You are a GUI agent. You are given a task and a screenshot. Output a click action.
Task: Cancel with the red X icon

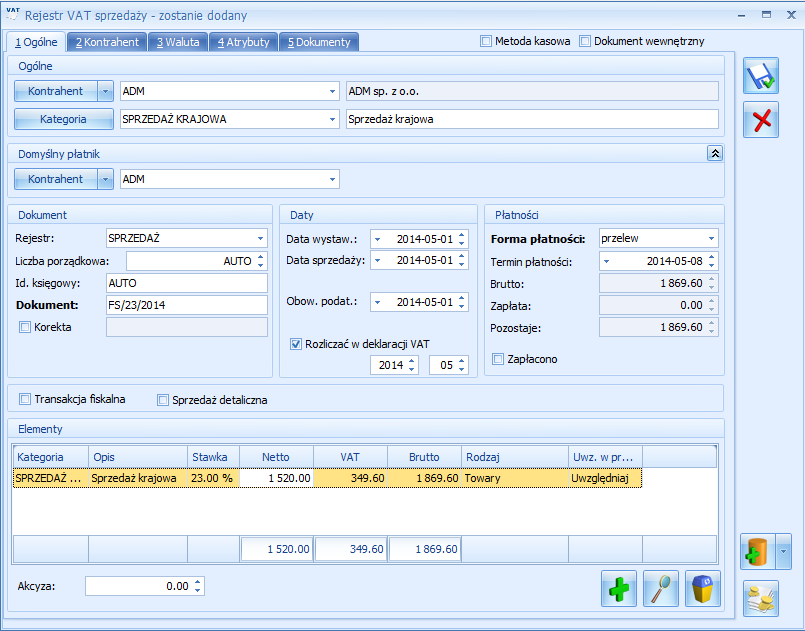[761, 120]
